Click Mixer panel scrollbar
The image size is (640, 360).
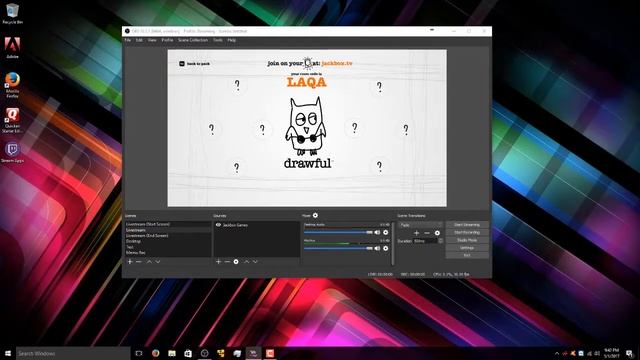coord(393,244)
